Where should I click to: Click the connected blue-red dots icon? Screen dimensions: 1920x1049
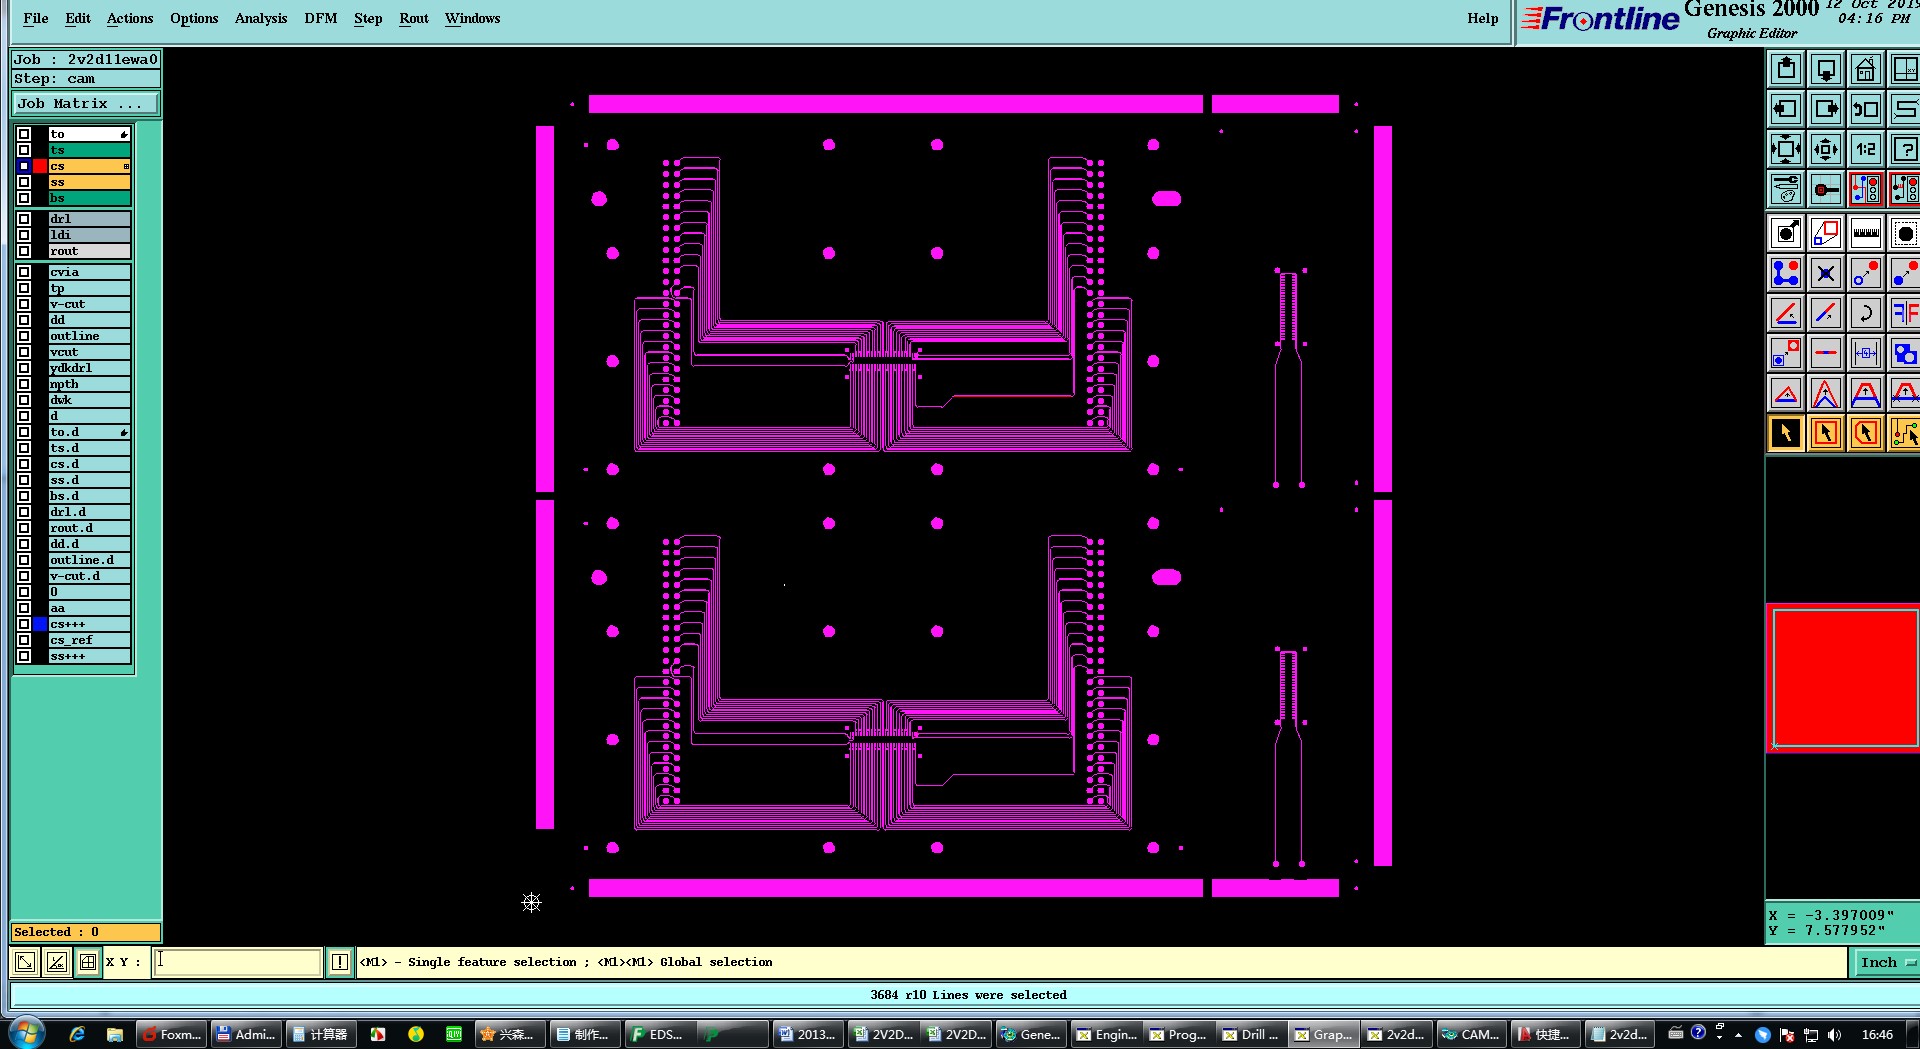(1786, 273)
